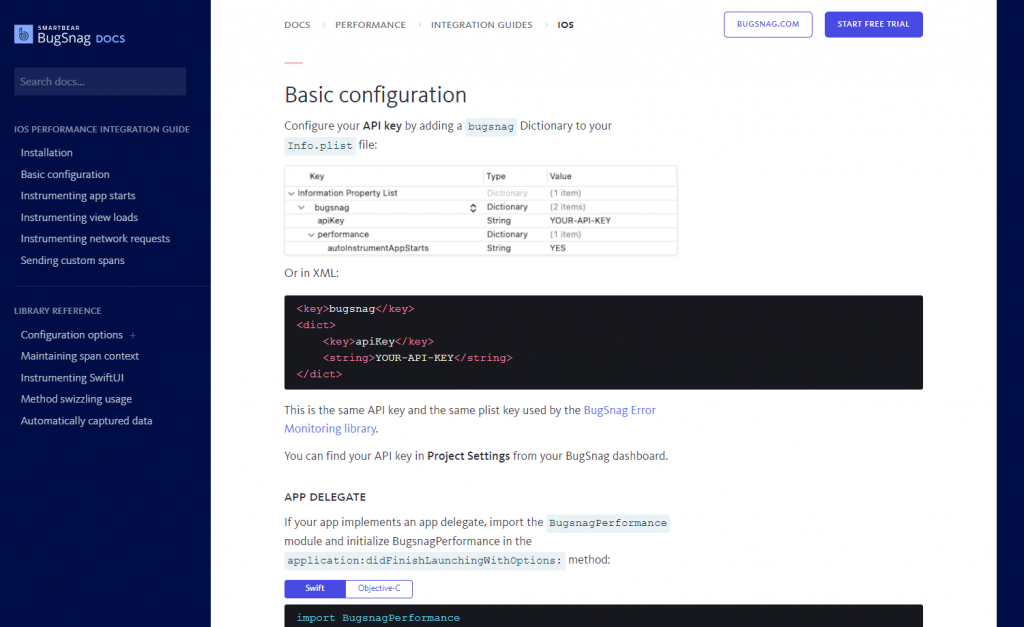Click the Search docs input field

pos(100,82)
